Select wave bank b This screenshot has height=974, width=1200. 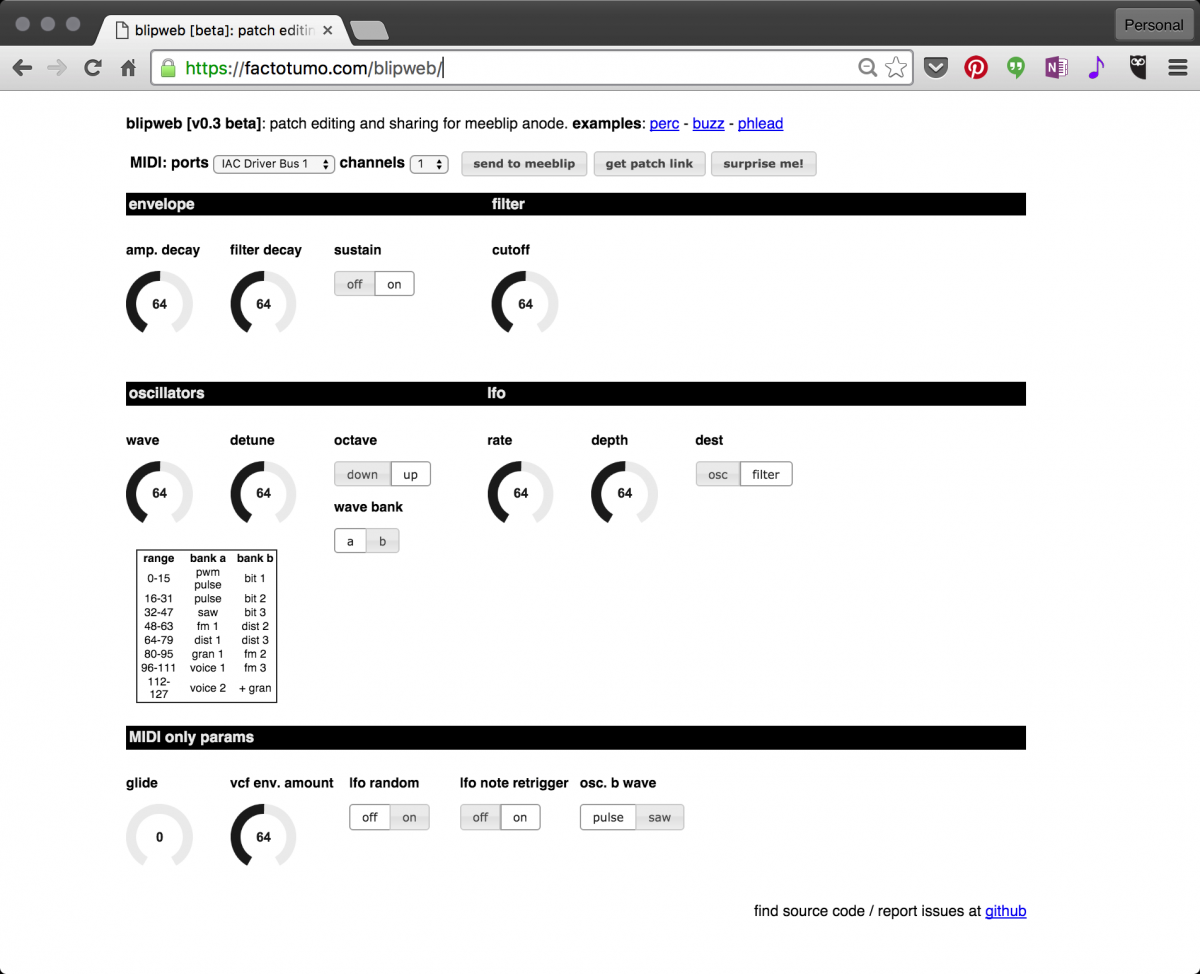point(382,541)
